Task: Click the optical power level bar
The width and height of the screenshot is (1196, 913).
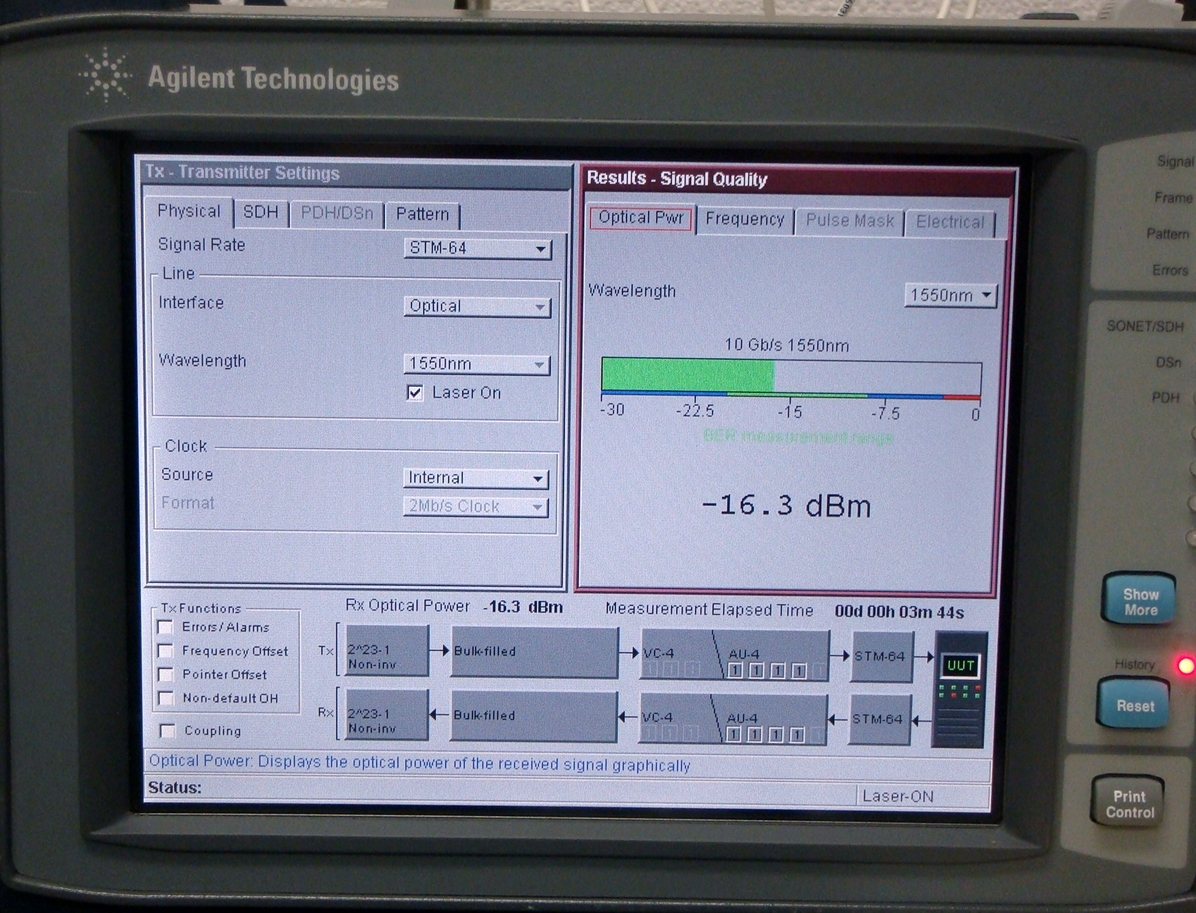Action: coord(791,377)
